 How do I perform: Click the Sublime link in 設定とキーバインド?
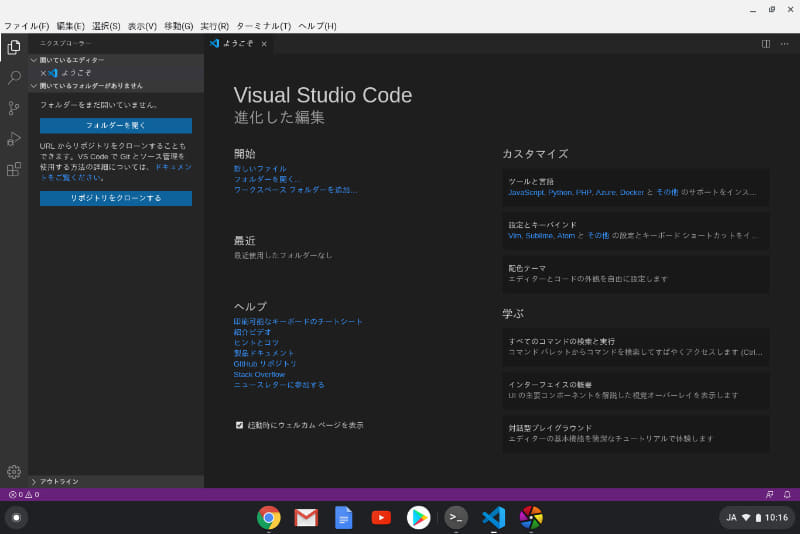tap(539, 236)
